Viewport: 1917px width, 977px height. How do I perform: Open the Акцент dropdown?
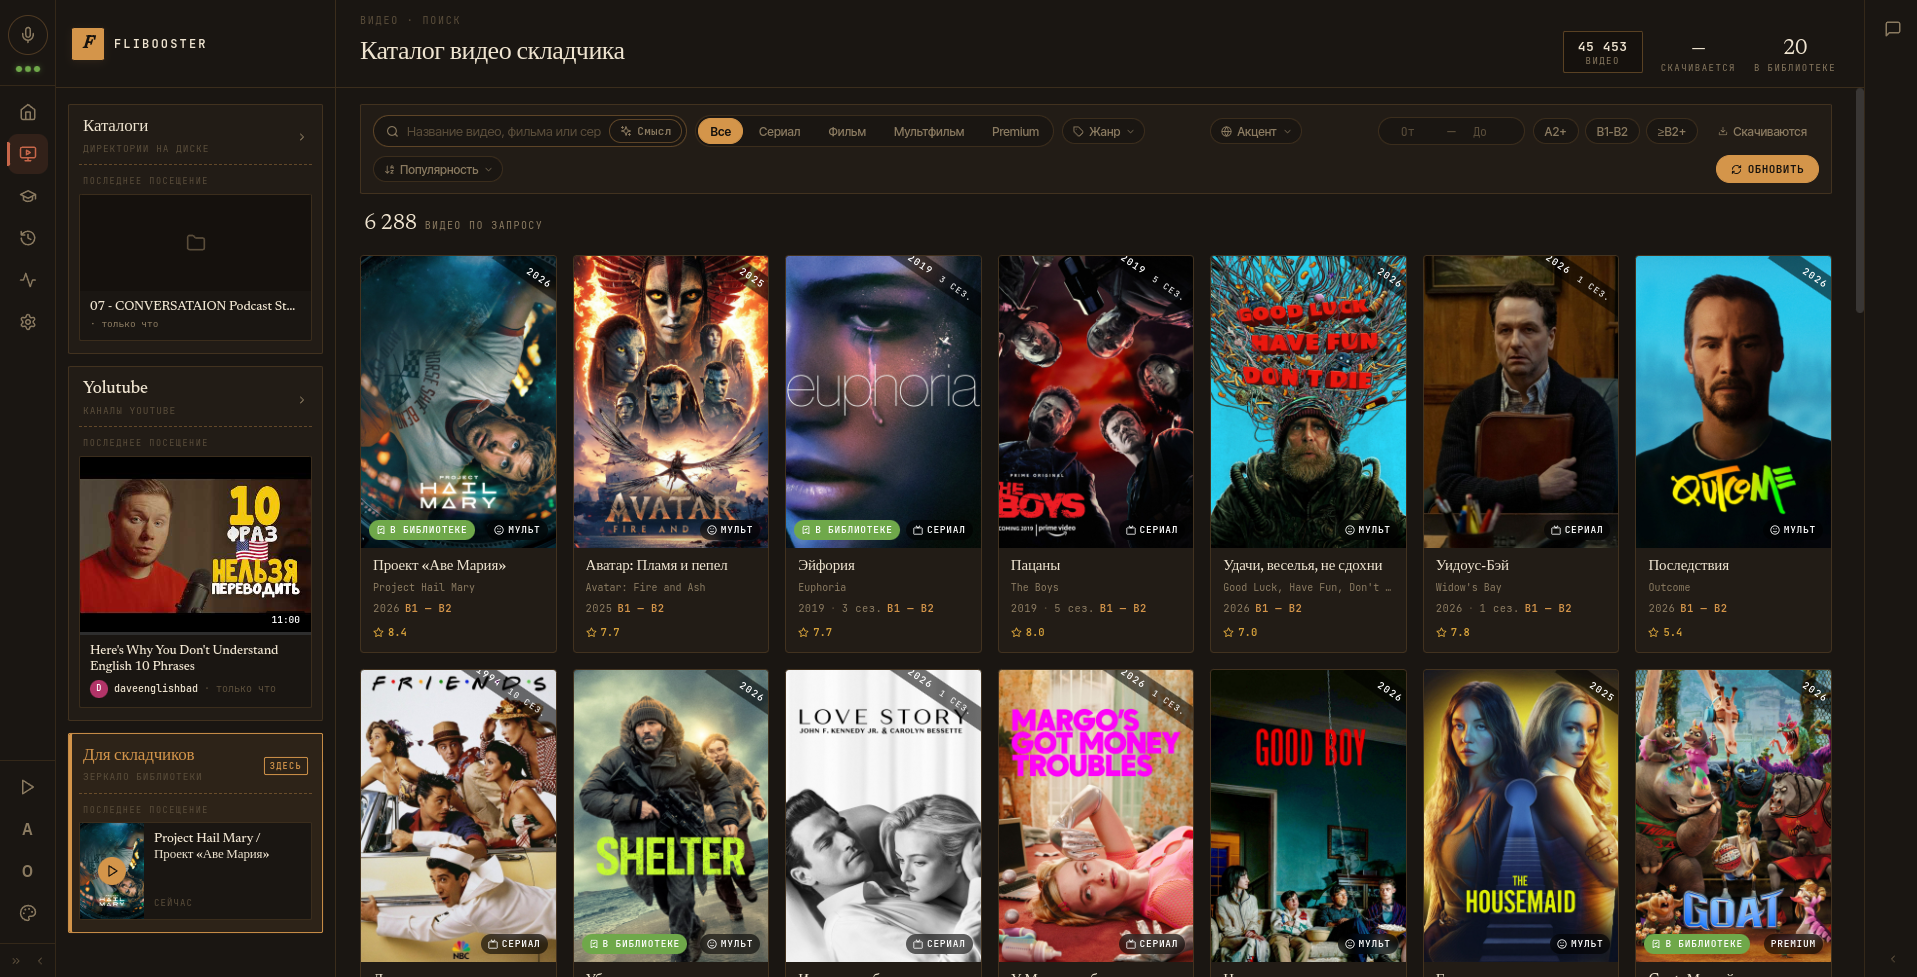(1256, 132)
